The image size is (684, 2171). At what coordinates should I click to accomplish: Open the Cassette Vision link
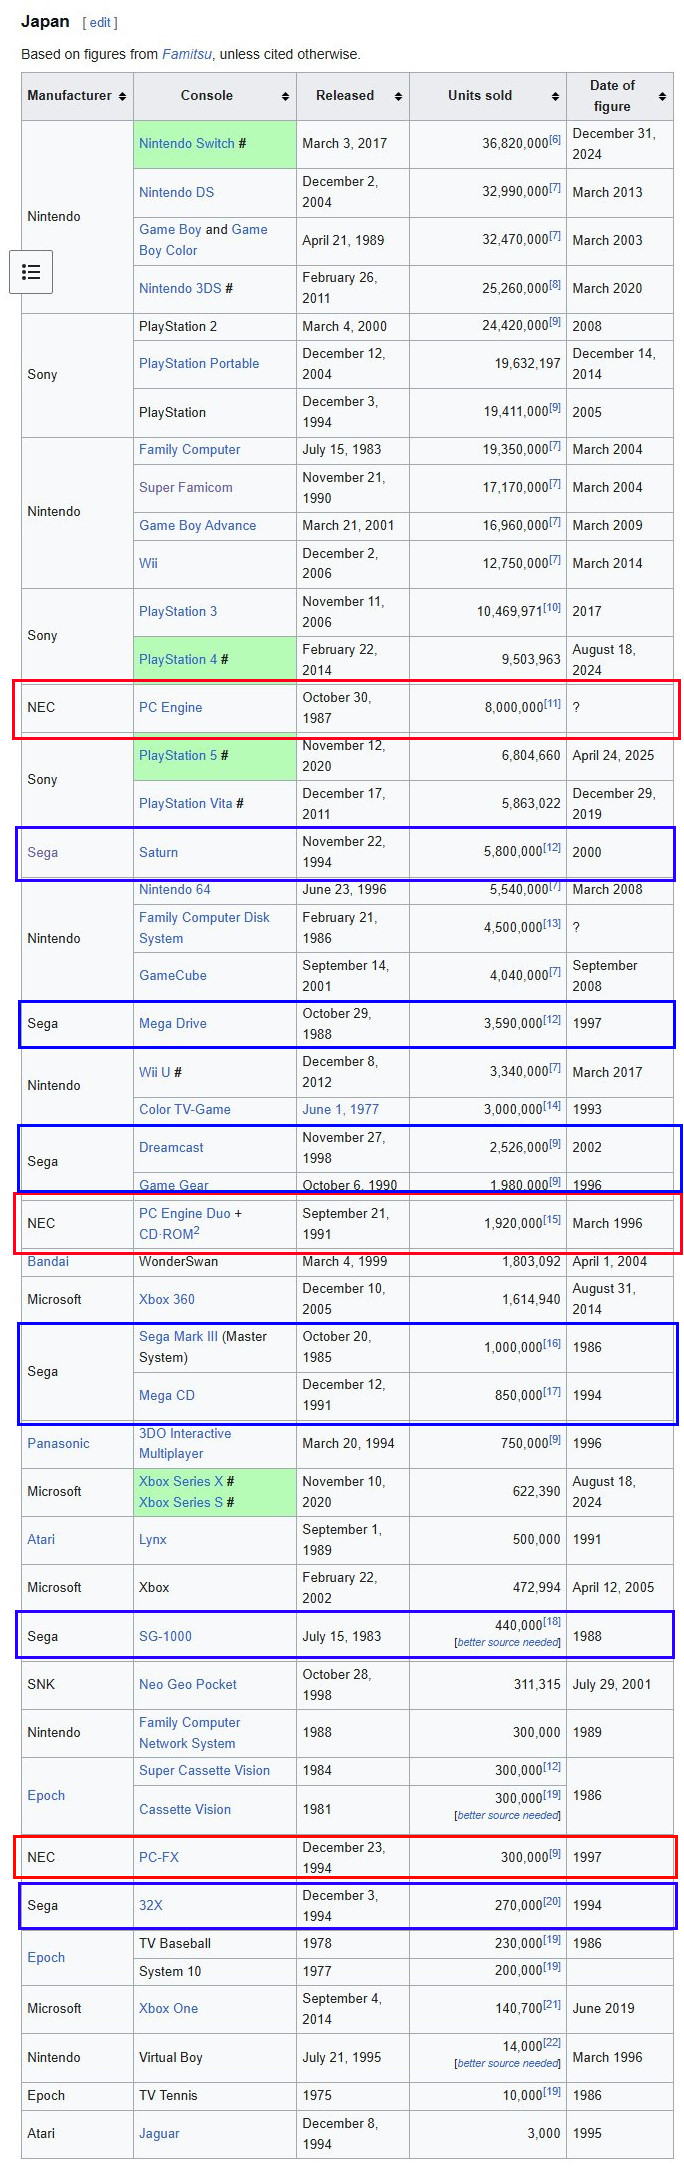point(185,1809)
